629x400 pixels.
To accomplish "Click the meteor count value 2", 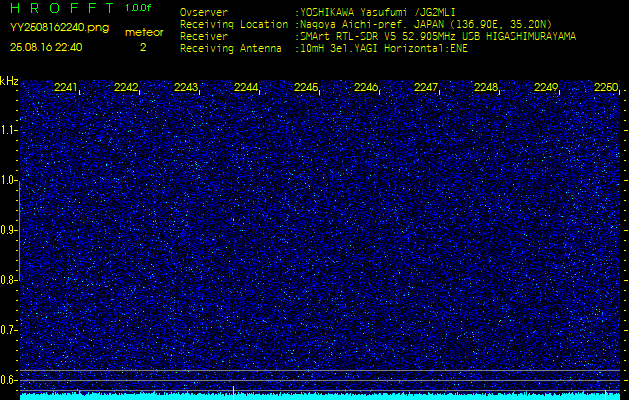I will pos(143,47).
